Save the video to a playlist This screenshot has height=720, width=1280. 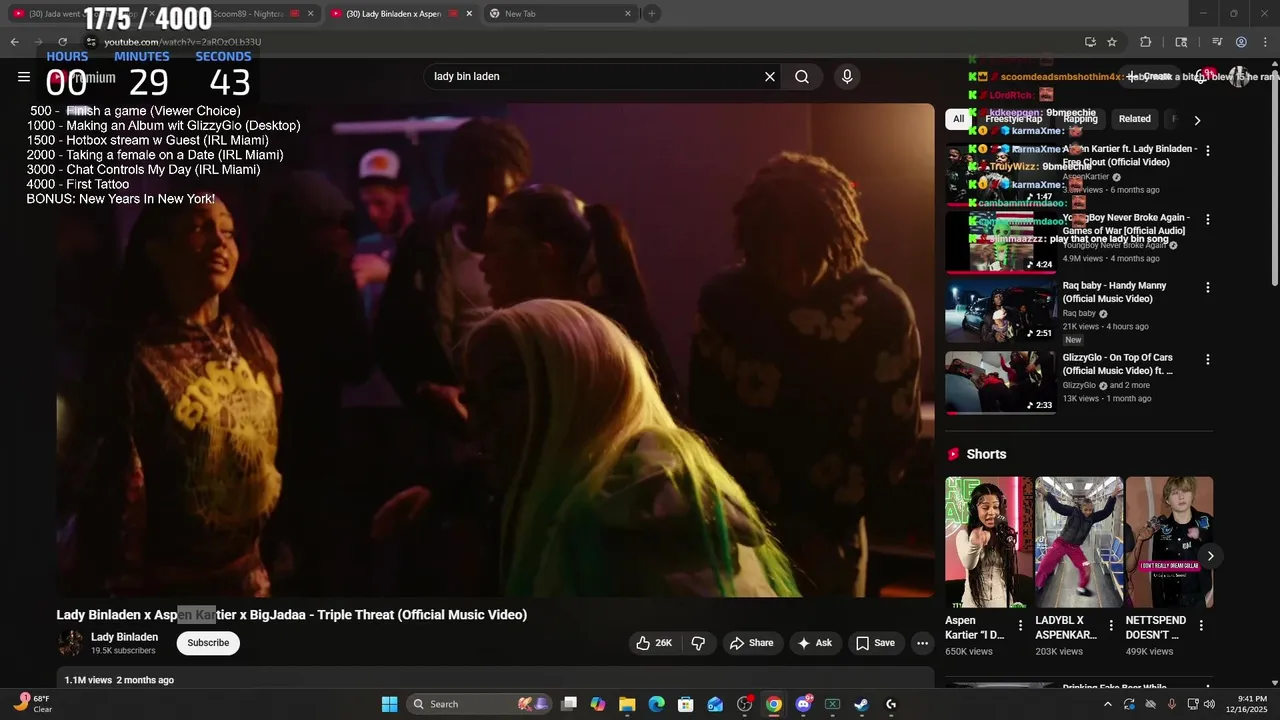pos(875,643)
